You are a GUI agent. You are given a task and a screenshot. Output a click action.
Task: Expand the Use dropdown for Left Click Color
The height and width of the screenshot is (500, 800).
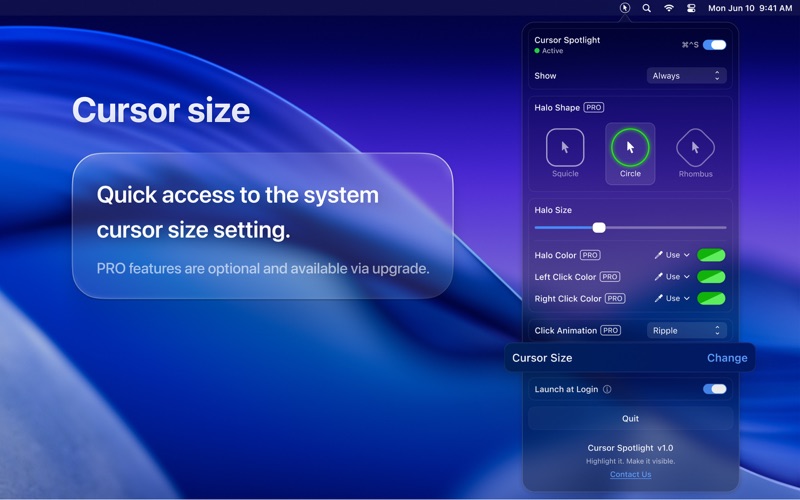coord(678,277)
